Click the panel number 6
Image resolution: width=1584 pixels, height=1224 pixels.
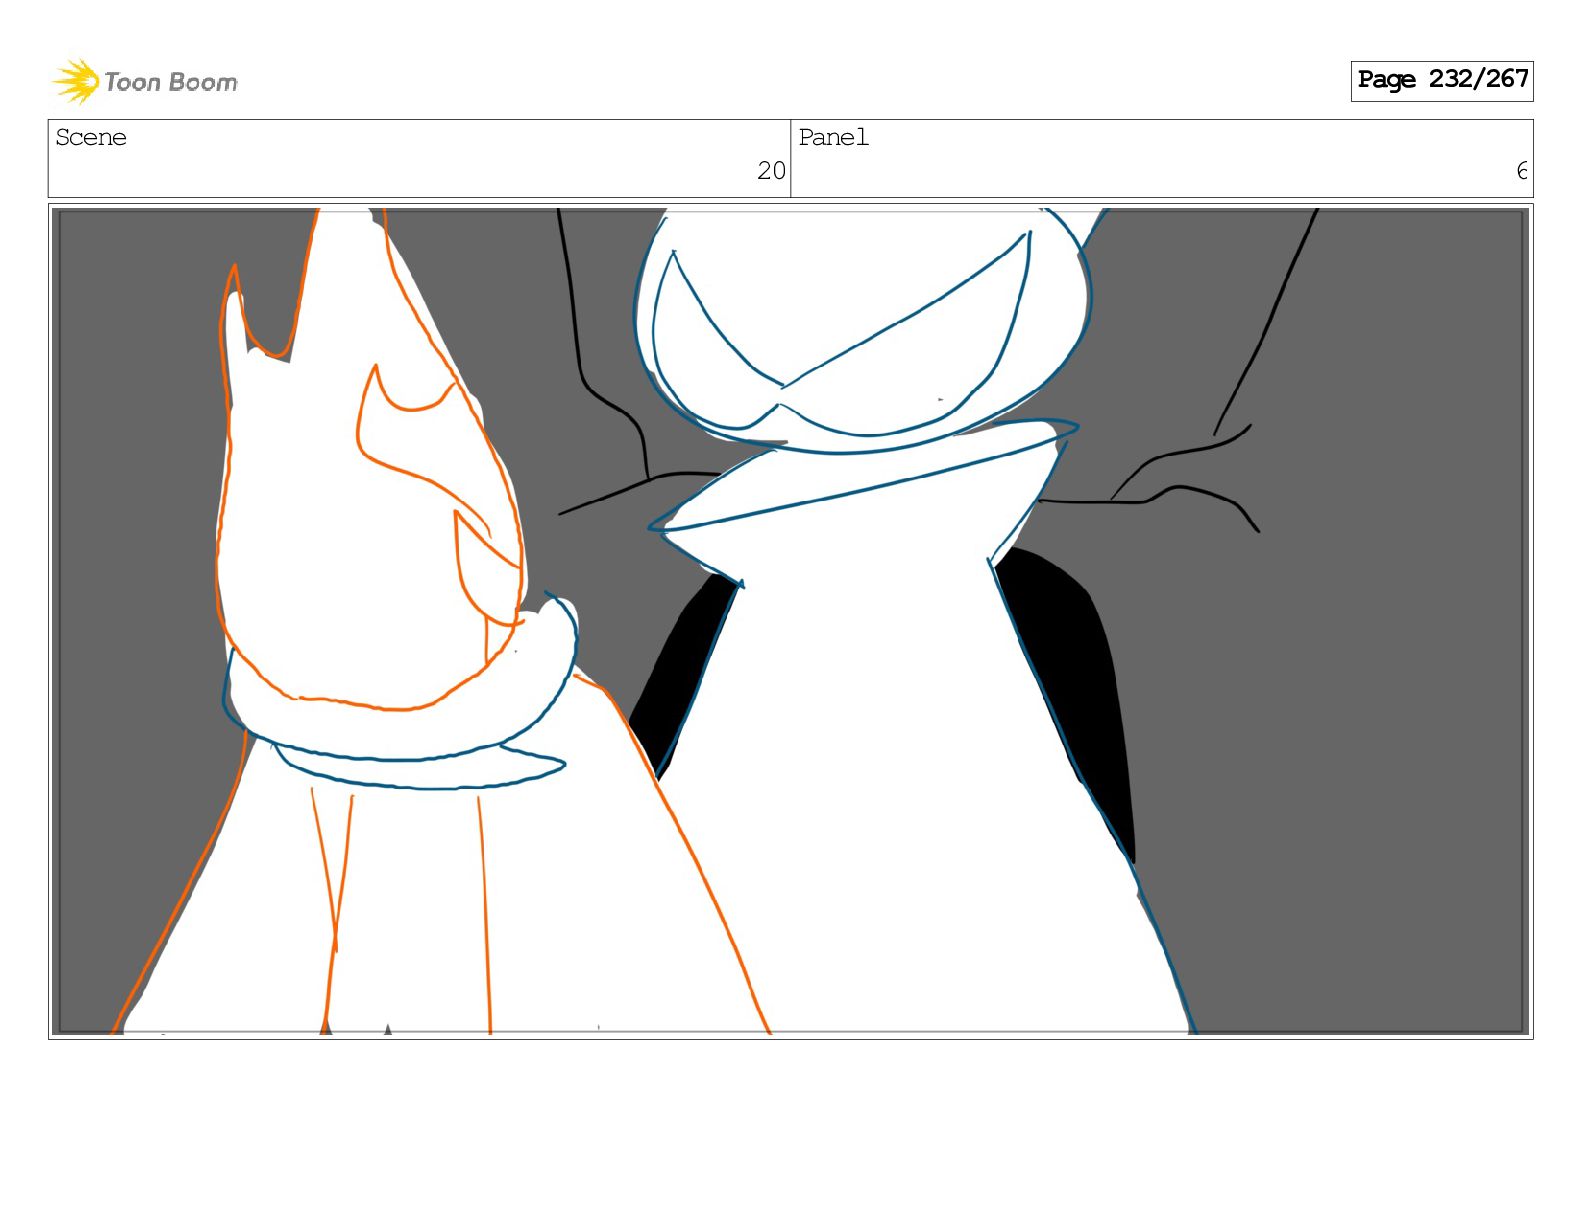tap(1522, 171)
